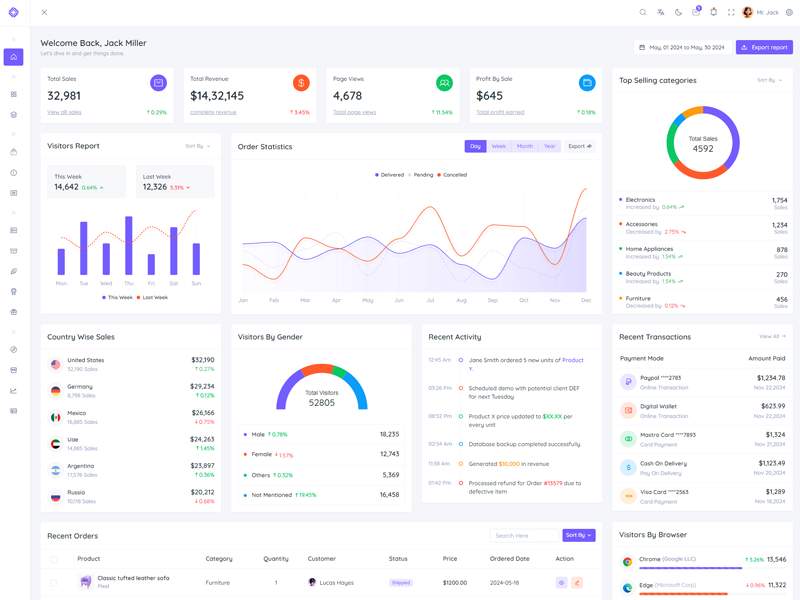This screenshot has height=600, width=800.
Task: Toggle dark mode with moon icon
Action: 678,13
